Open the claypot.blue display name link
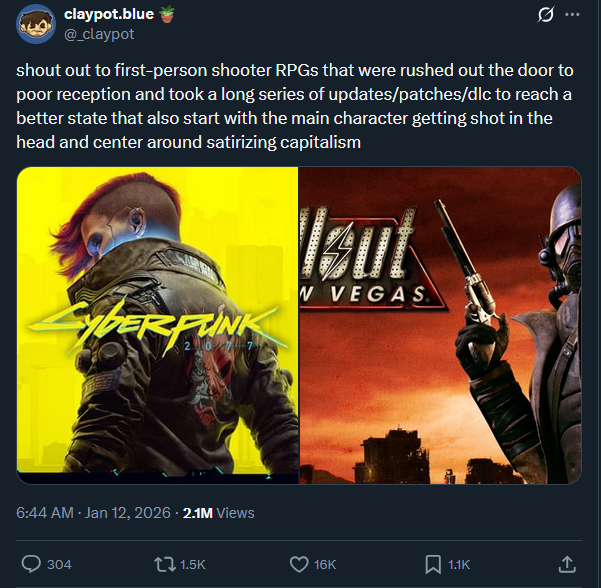 point(109,14)
